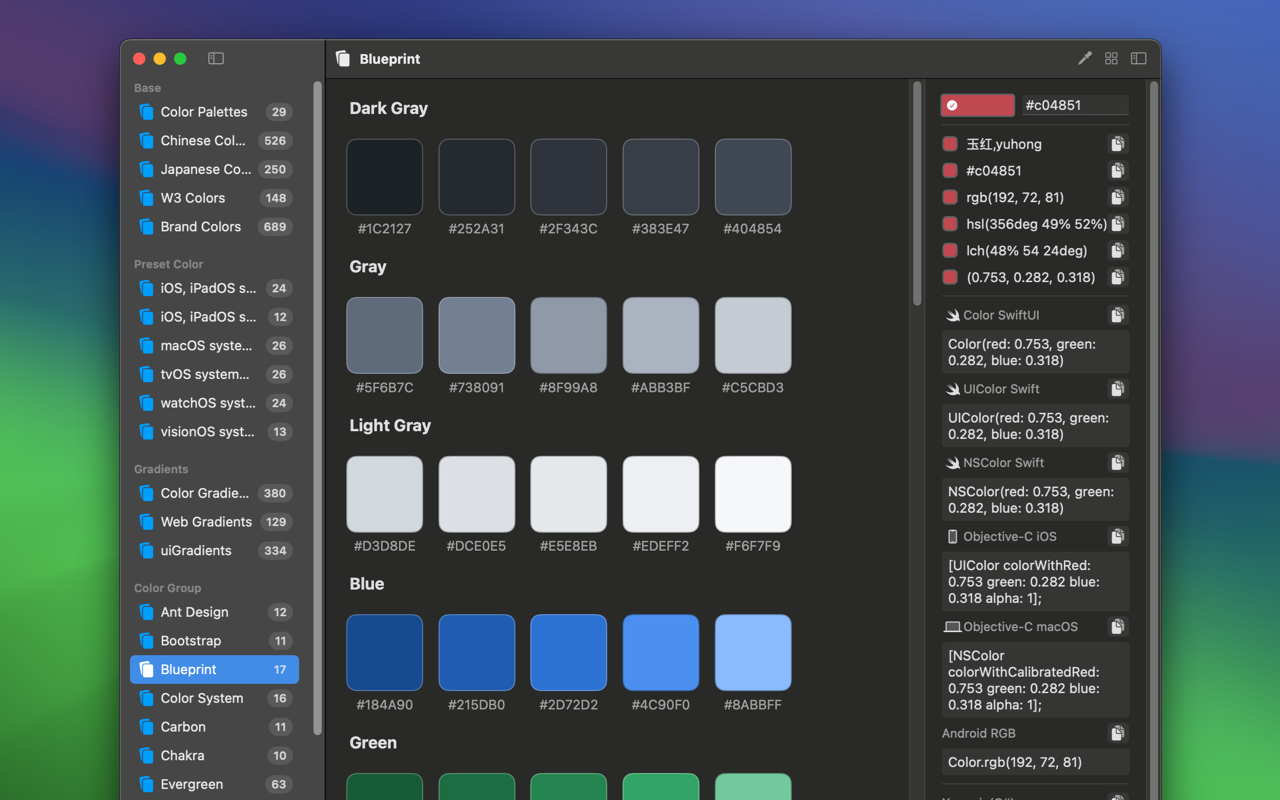Select Ant Design color group
Image resolution: width=1280 pixels, height=800 pixels.
tap(214, 612)
